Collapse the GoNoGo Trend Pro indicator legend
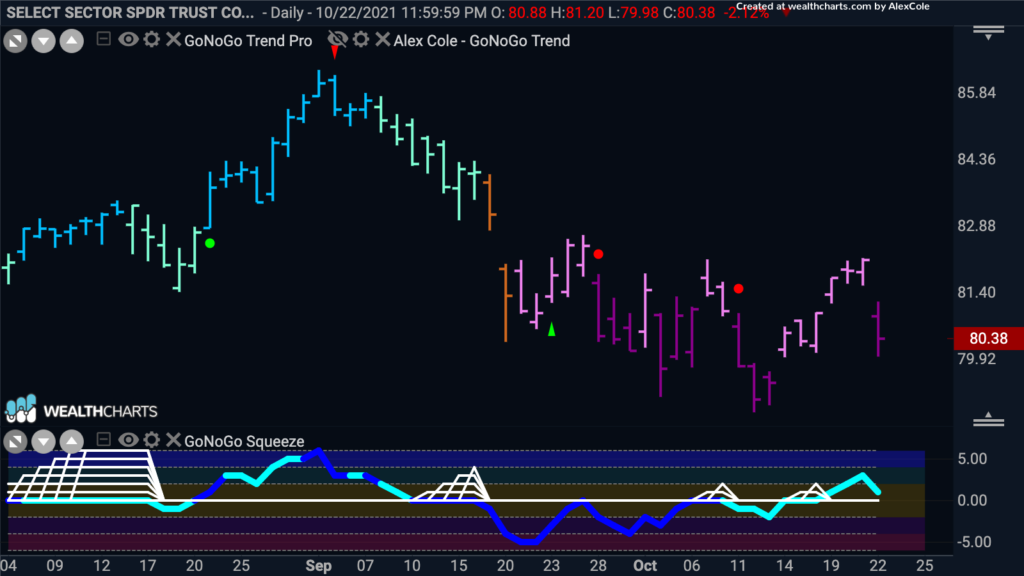1024x576 pixels. [103, 39]
